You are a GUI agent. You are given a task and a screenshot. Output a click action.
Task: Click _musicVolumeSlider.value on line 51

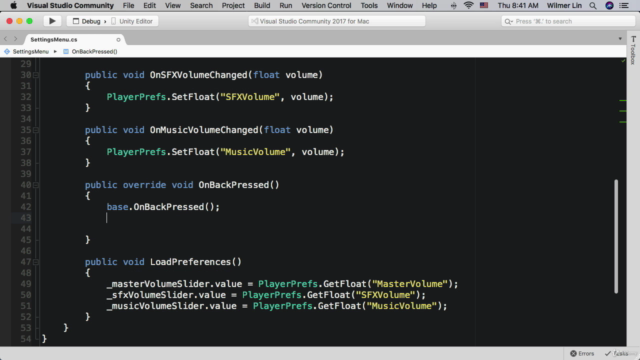(171, 306)
